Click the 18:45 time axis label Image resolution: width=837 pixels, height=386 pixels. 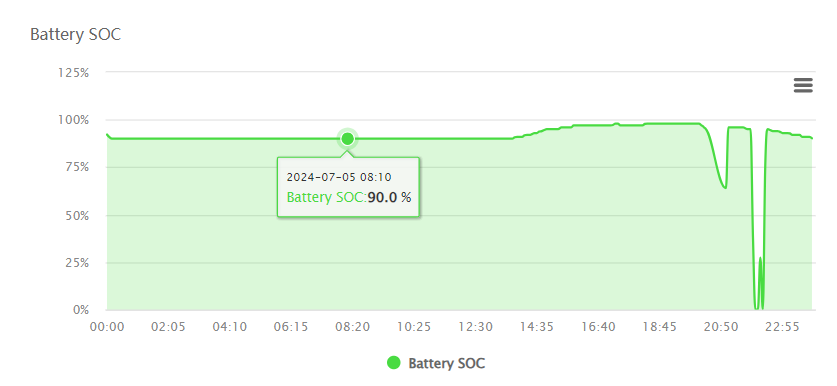660,327
